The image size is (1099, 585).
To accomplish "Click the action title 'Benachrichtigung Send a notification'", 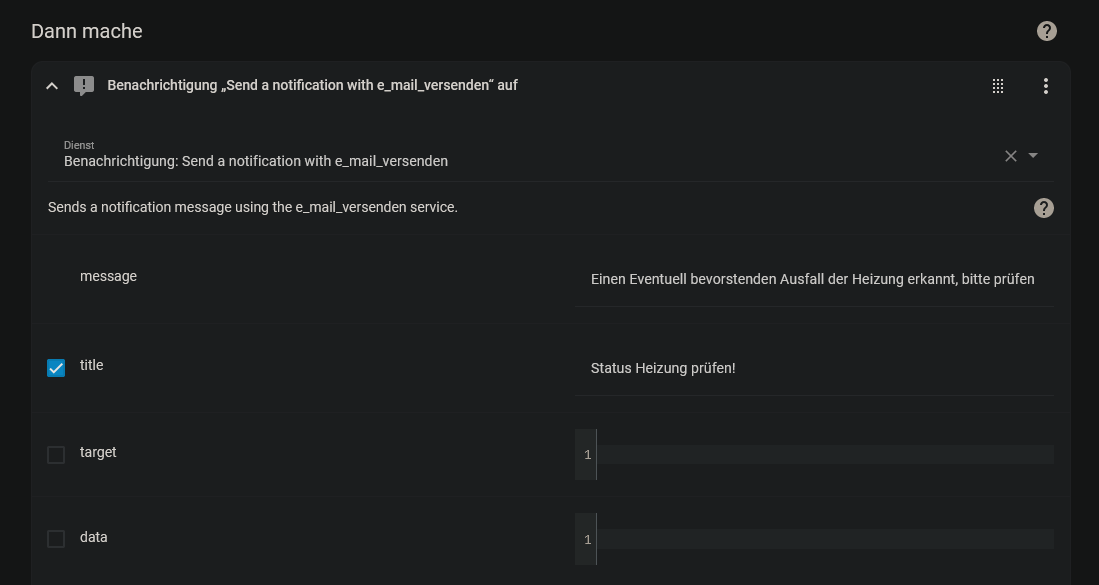I will [312, 86].
